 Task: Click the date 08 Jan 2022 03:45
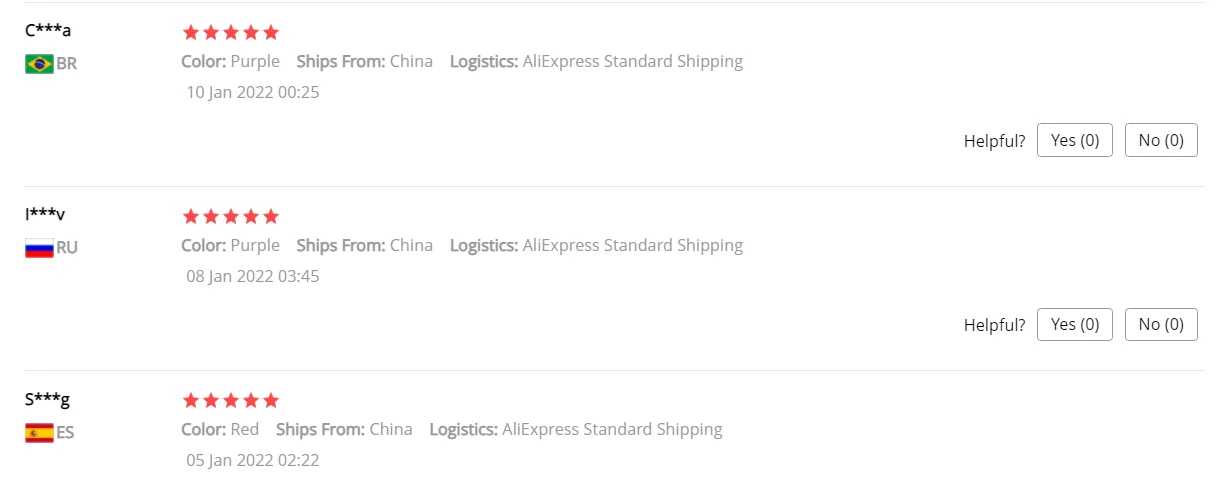click(x=253, y=276)
